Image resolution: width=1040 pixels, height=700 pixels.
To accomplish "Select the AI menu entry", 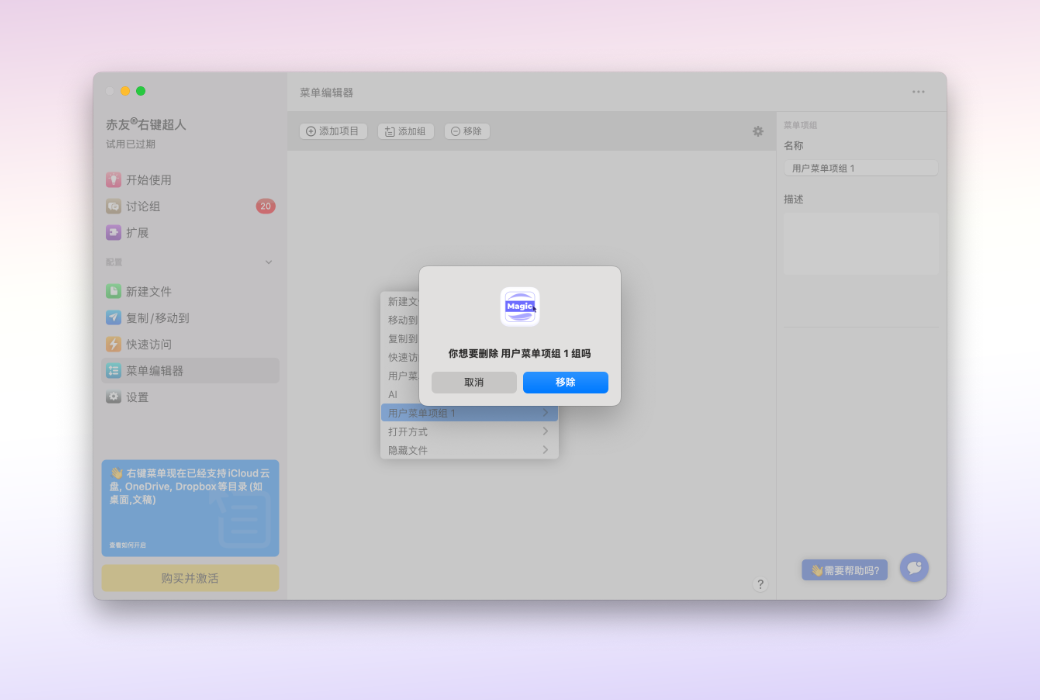I will tap(400, 394).
